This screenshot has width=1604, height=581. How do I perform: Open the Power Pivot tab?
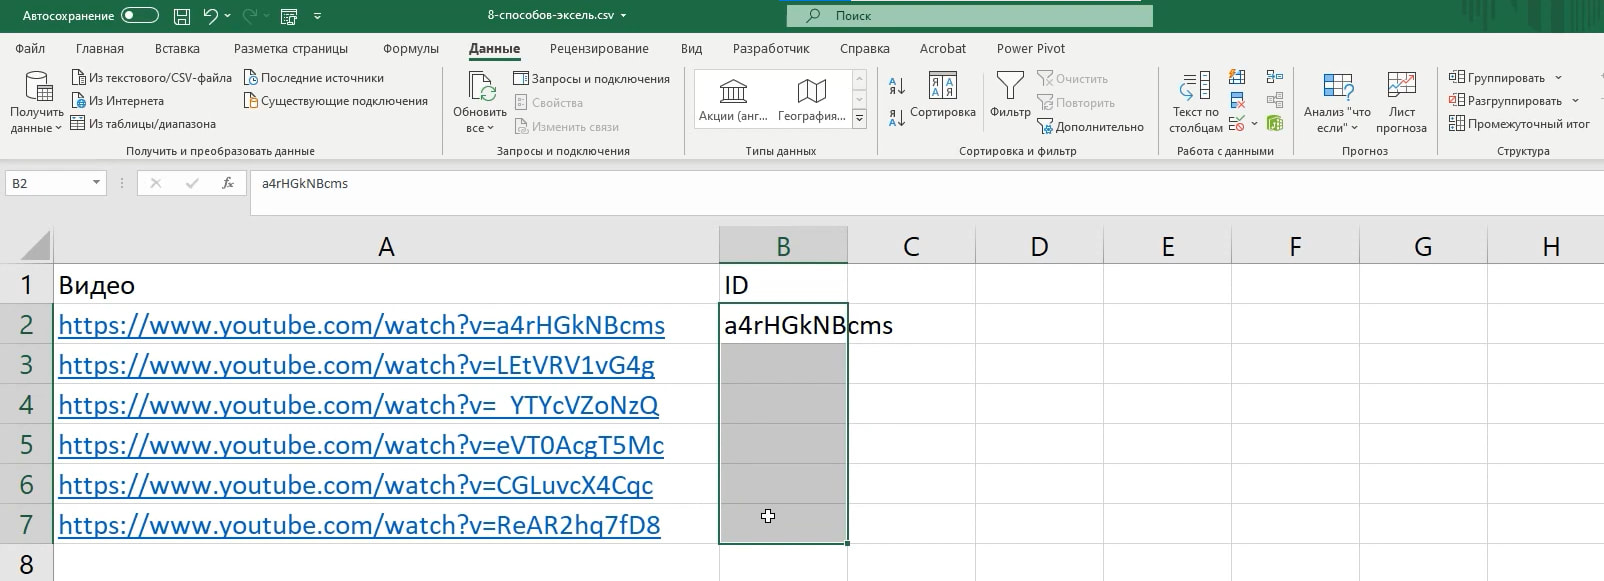point(1030,48)
